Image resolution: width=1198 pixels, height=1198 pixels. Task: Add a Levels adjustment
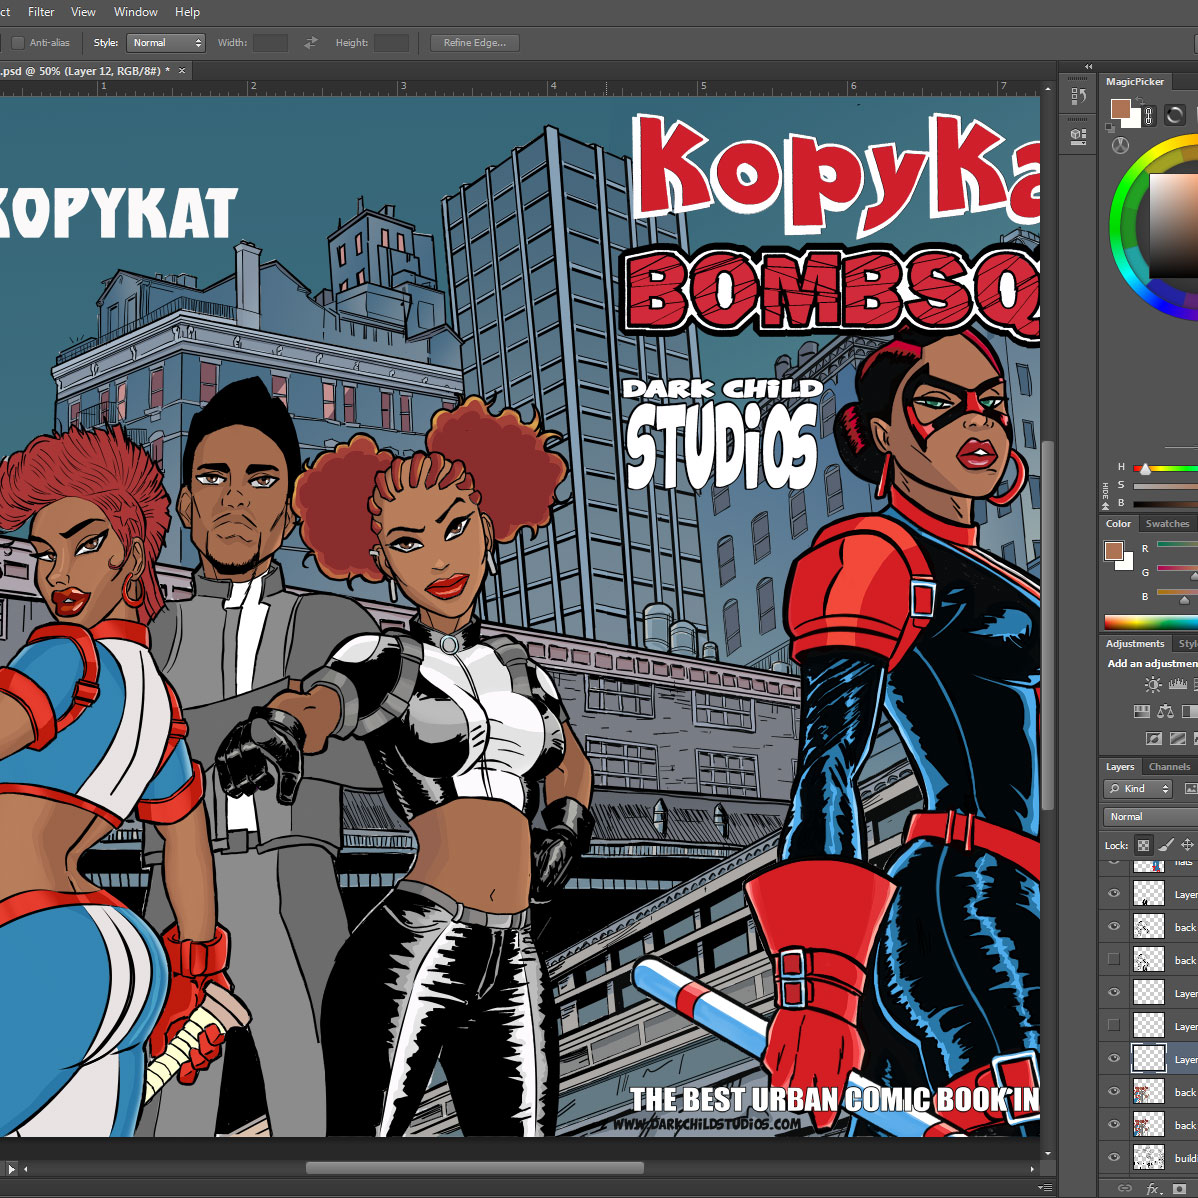tap(1178, 685)
